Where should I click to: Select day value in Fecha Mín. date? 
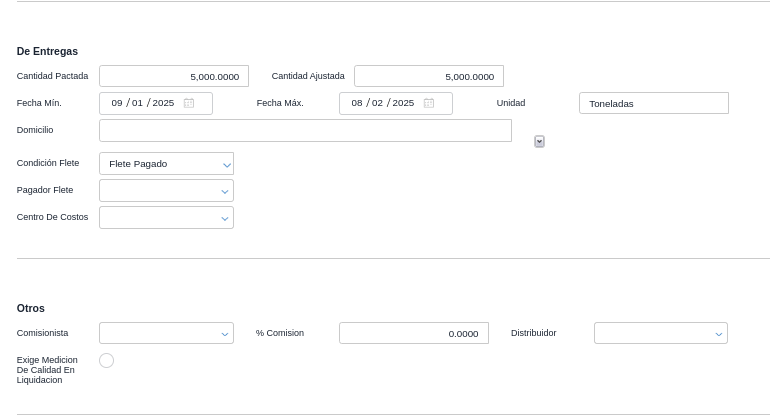(x=117, y=103)
